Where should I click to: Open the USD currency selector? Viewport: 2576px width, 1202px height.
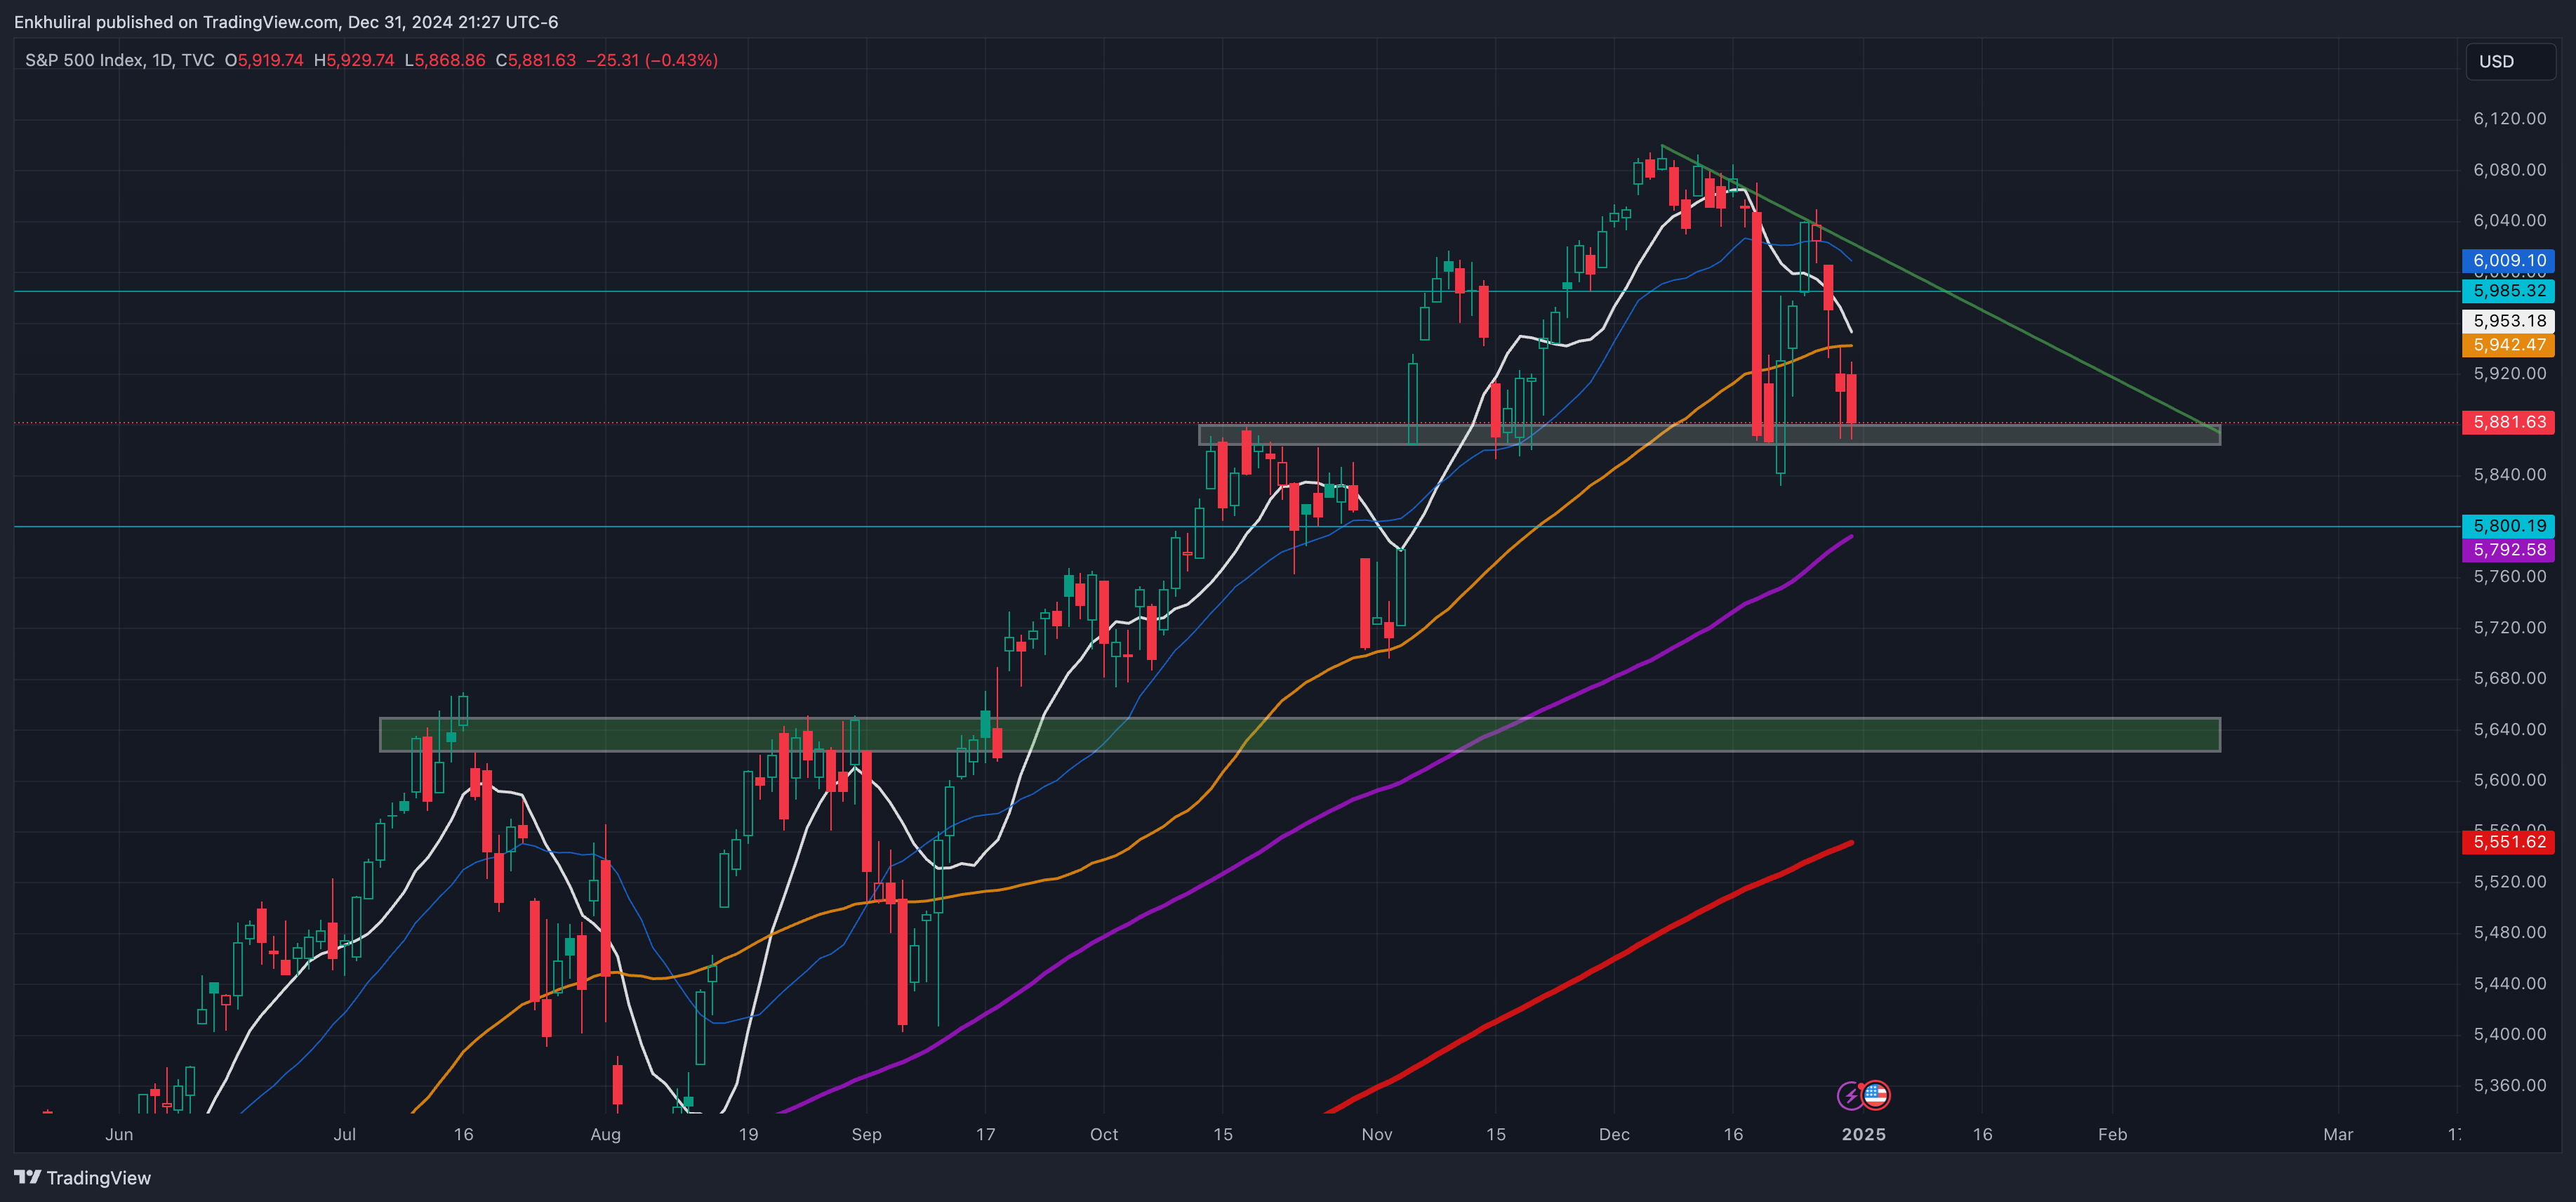tap(2509, 61)
